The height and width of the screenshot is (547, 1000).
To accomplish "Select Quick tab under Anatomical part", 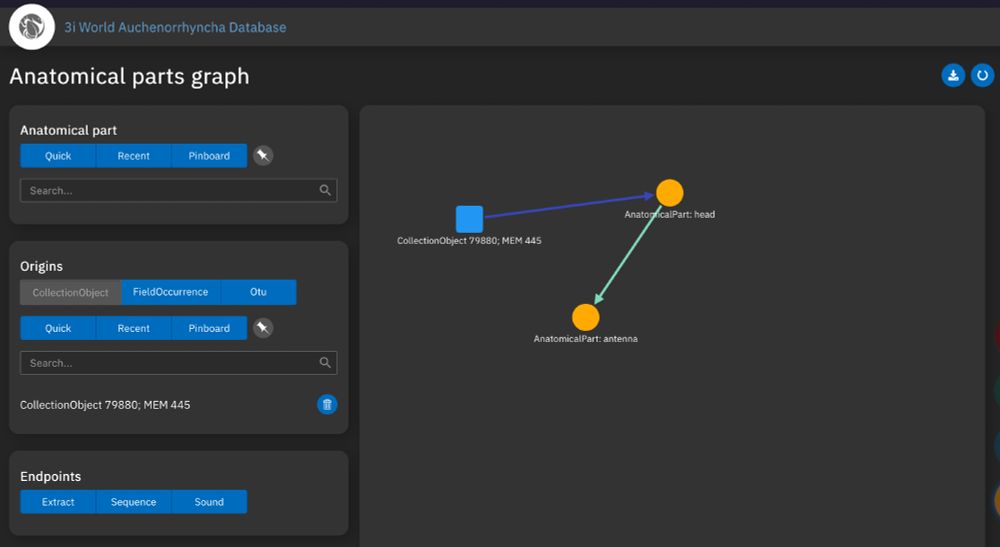I will pos(58,156).
